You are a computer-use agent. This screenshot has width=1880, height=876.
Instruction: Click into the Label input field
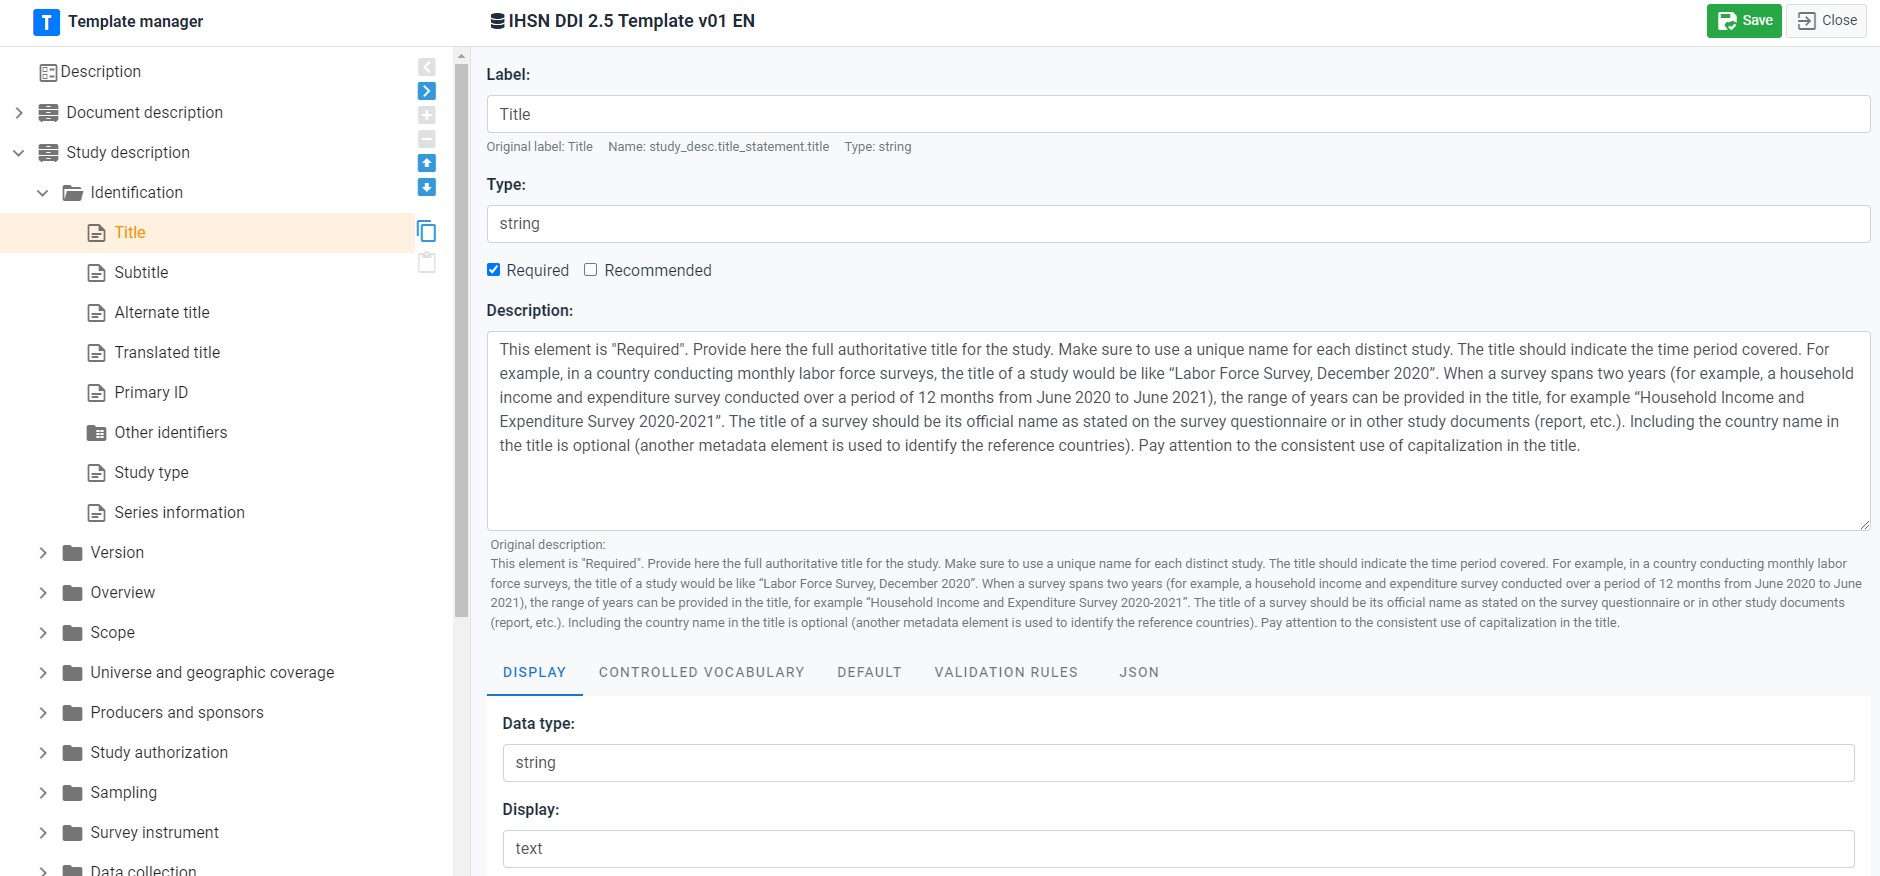(1177, 114)
